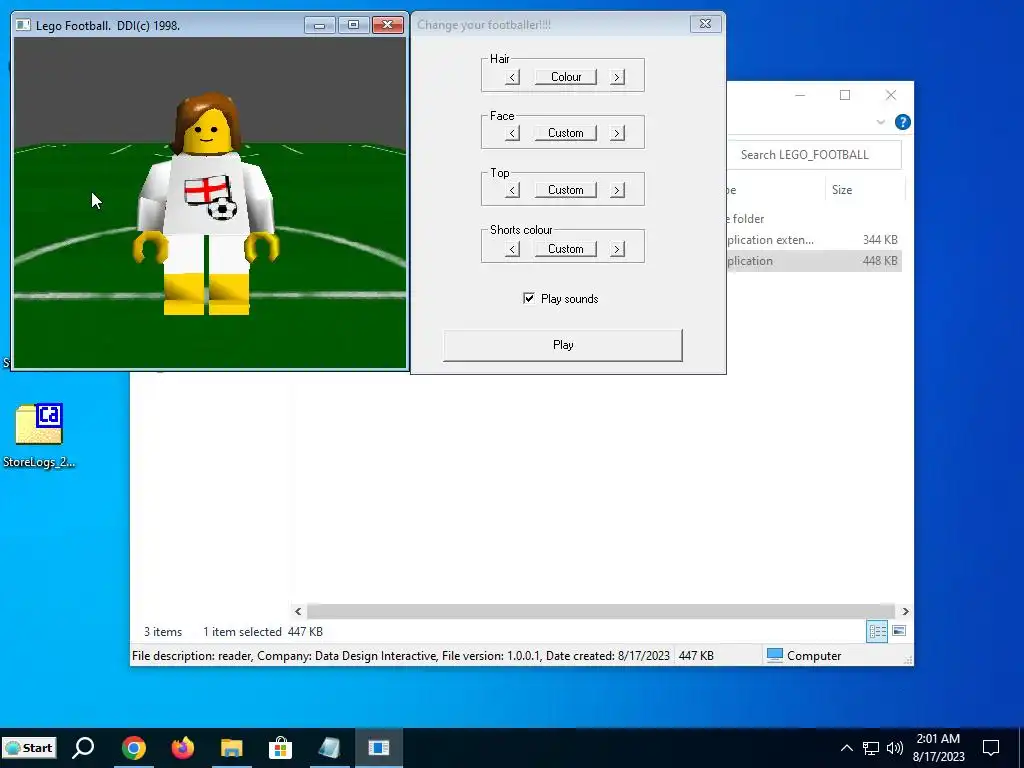Maximize the File Explorer window
This screenshot has width=1024, height=768.
[x=845, y=95]
